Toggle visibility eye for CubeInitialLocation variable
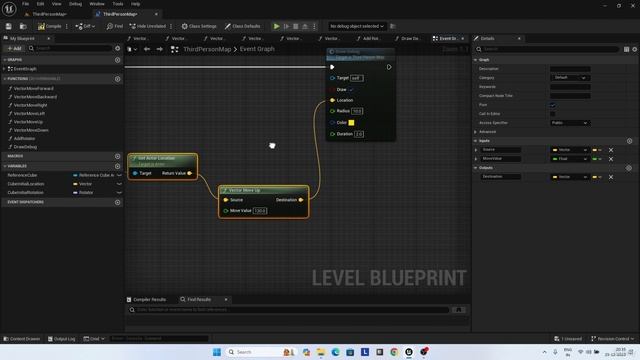The height and width of the screenshot is (360, 640). pyautogui.click(x=119, y=184)
